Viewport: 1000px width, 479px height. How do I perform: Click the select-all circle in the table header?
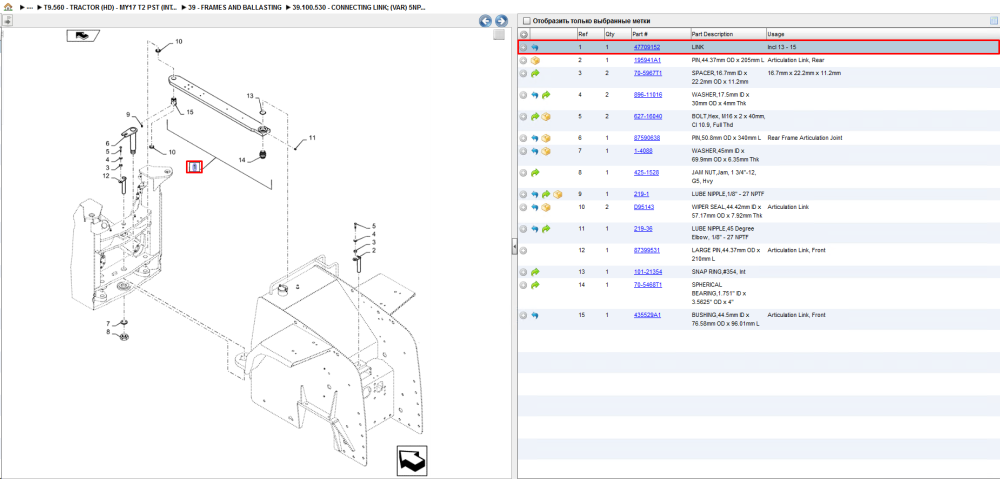point(524,34)
